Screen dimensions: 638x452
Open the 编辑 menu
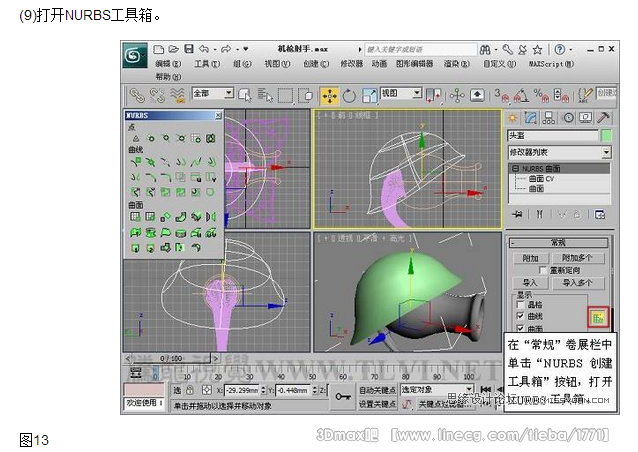tap(168, 64)
